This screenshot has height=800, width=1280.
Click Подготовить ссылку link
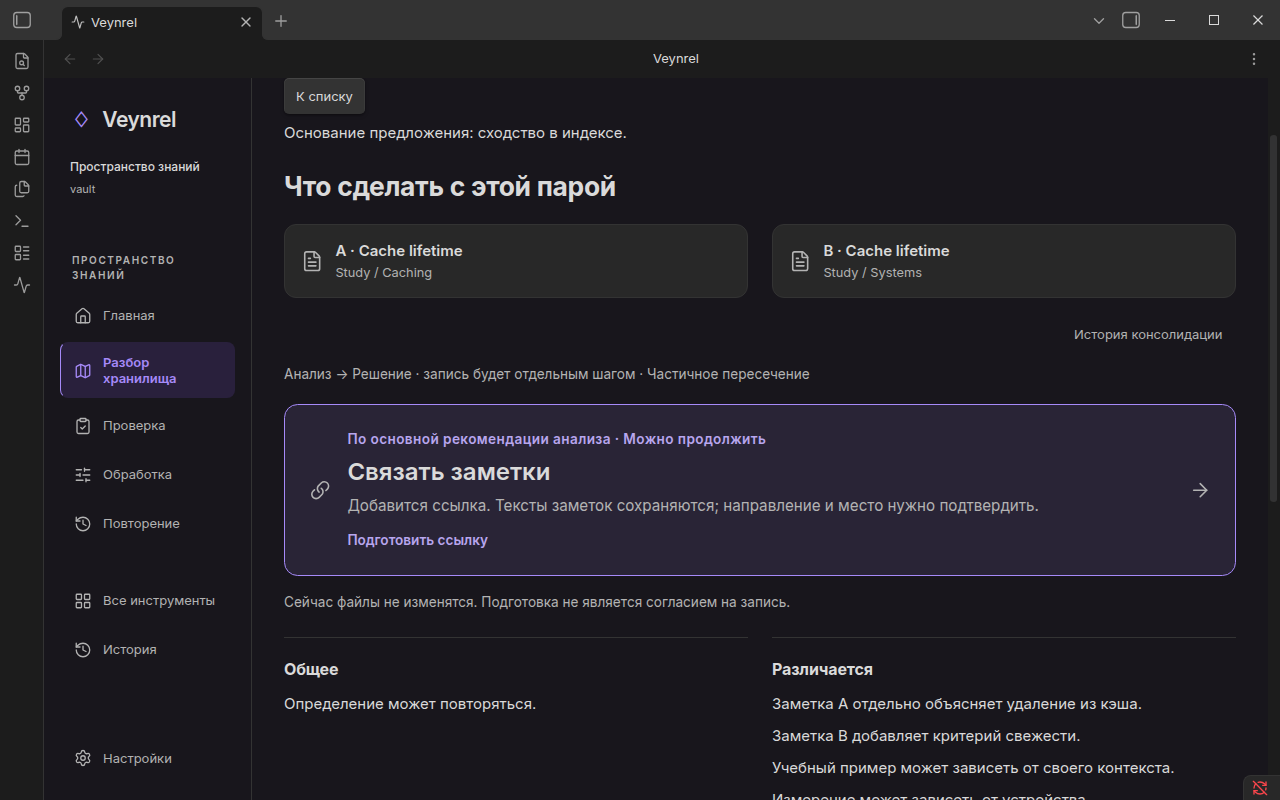click(x=418, y=540)
